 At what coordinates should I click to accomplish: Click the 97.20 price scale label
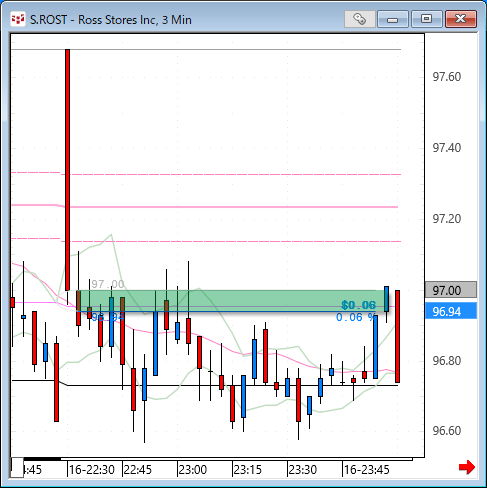click(447, 219)
